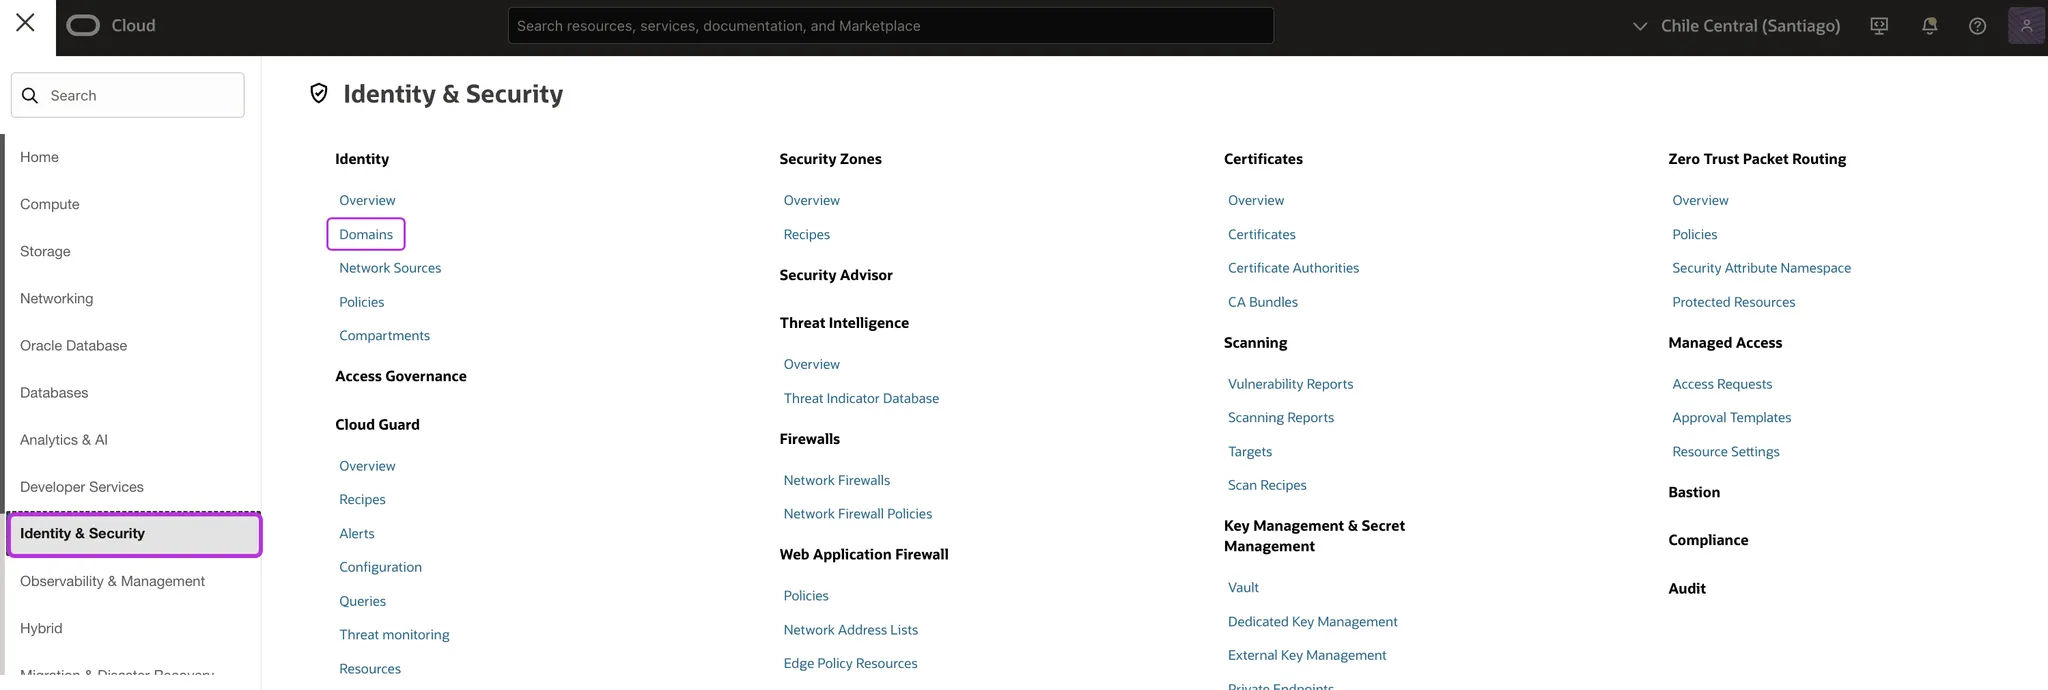Open the Network Firewall Policies link

pos(858,514)
